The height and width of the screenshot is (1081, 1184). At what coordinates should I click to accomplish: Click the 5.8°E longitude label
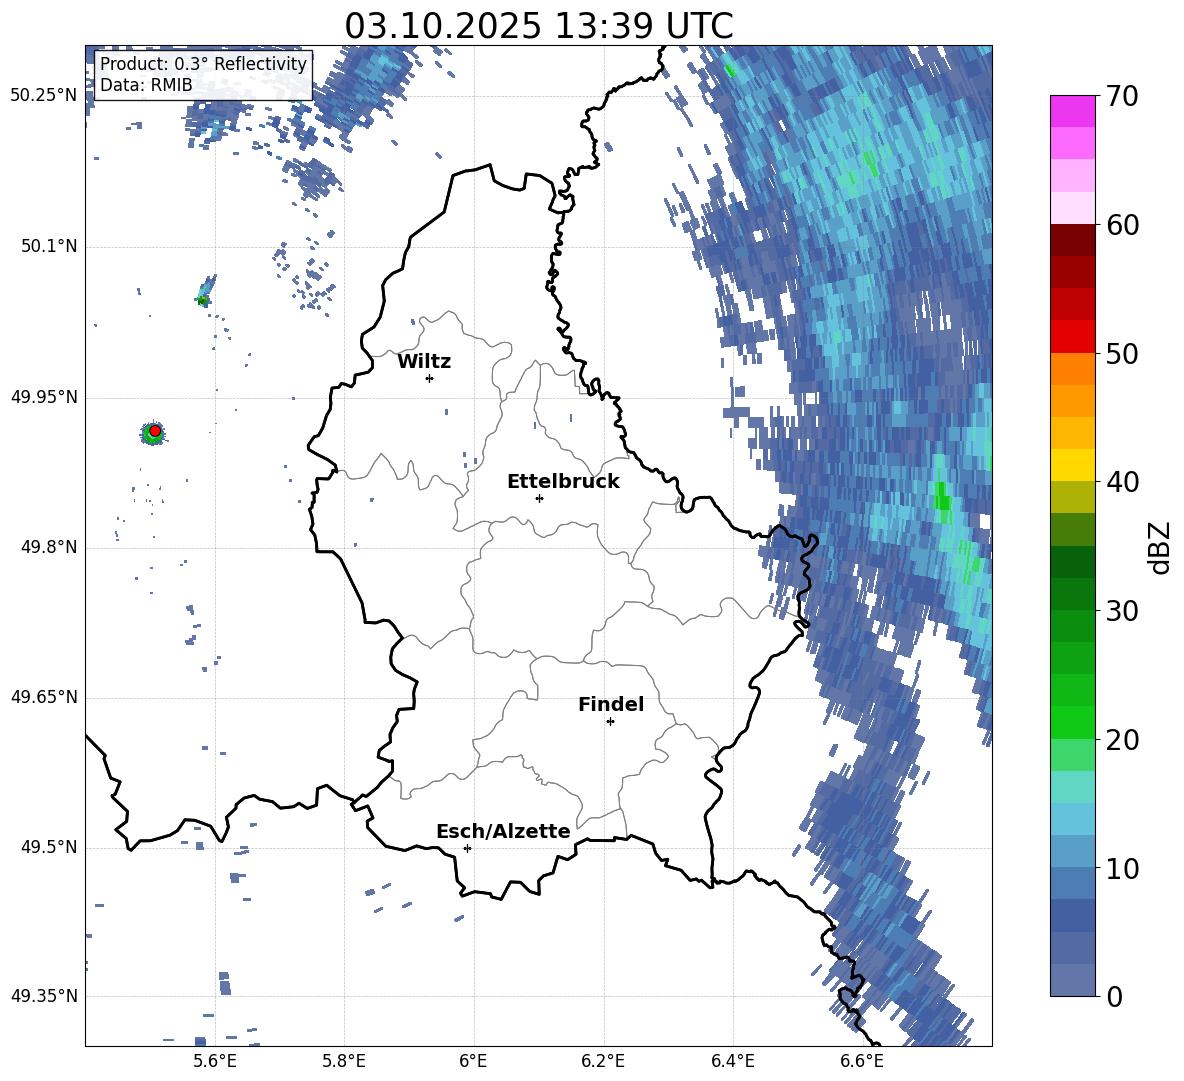(344, 1061)
